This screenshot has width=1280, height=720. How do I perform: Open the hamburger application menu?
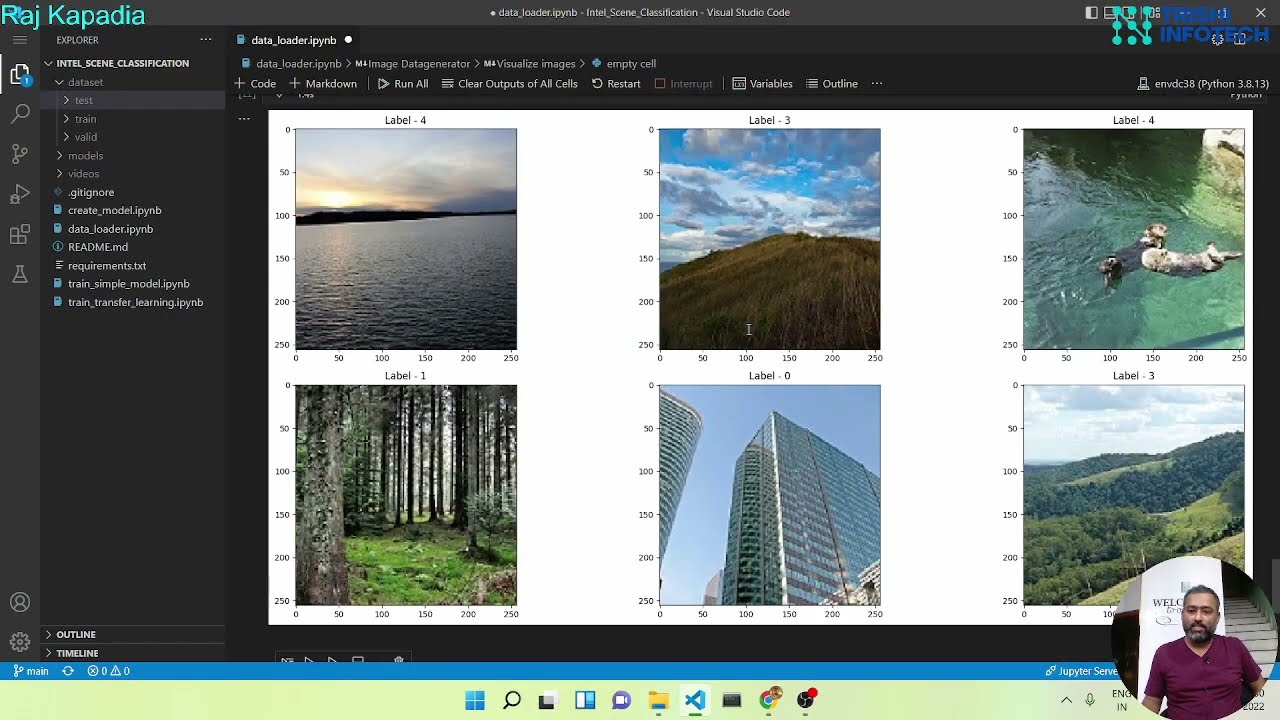click(x=20, y=40)
